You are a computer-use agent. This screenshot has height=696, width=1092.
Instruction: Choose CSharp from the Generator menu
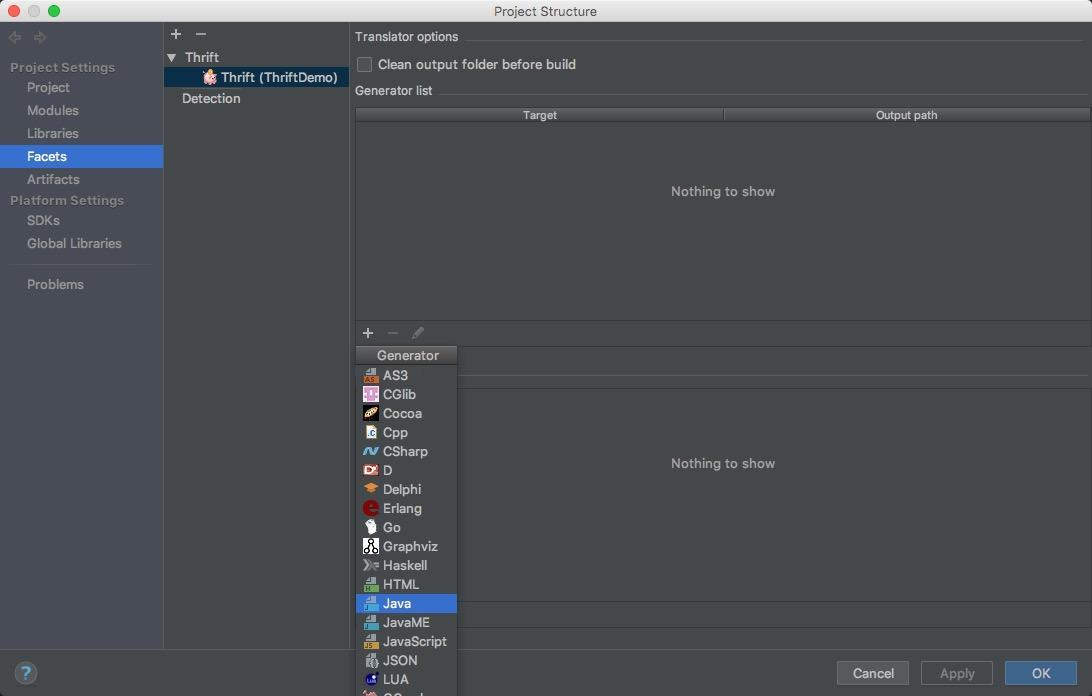tap(406, 451)
